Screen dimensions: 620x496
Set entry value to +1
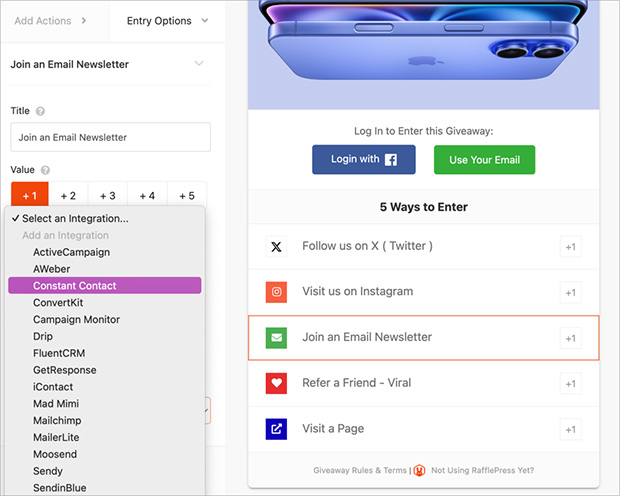(30, 195)
